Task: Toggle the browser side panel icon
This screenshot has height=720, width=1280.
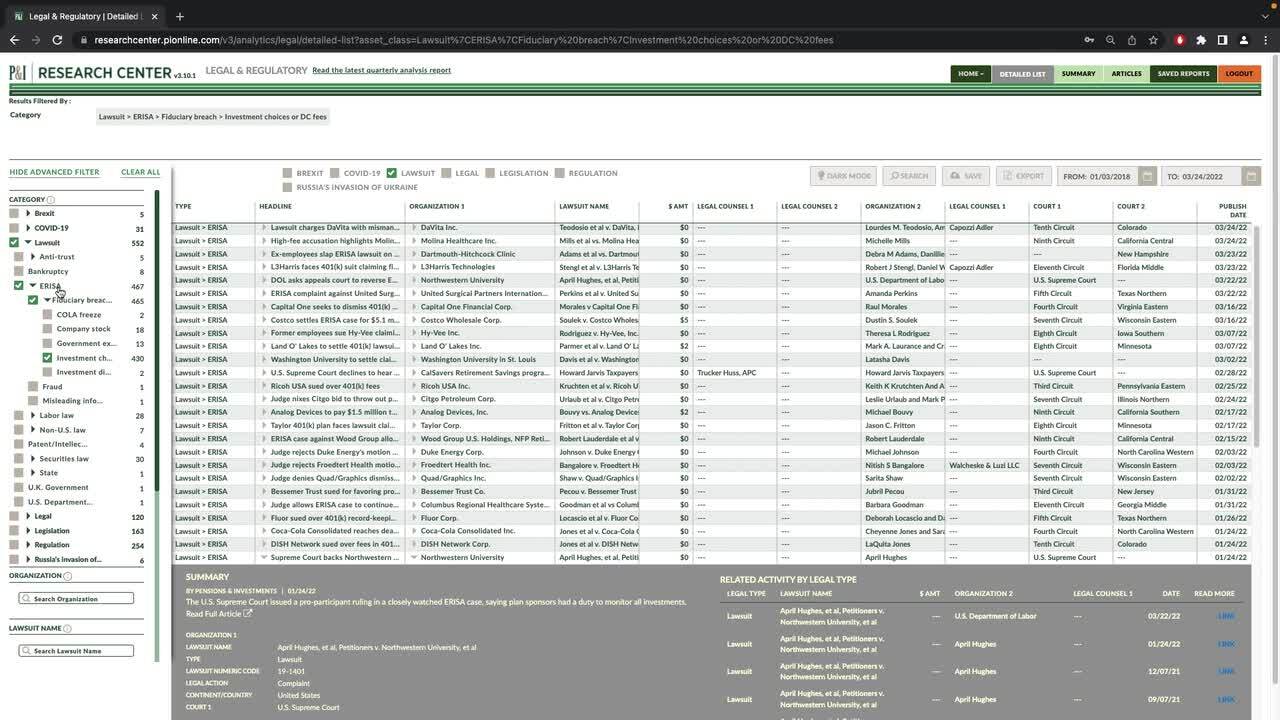Action: (x=1222, y=40)
